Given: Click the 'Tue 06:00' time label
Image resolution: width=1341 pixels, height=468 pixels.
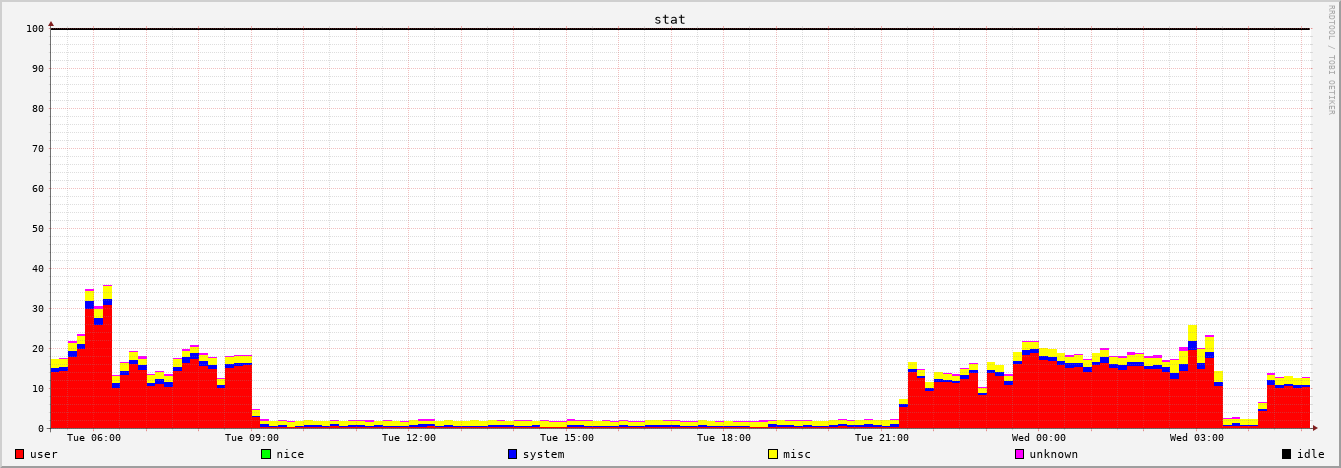Looking at the screenshot, I should coord(94,438).
